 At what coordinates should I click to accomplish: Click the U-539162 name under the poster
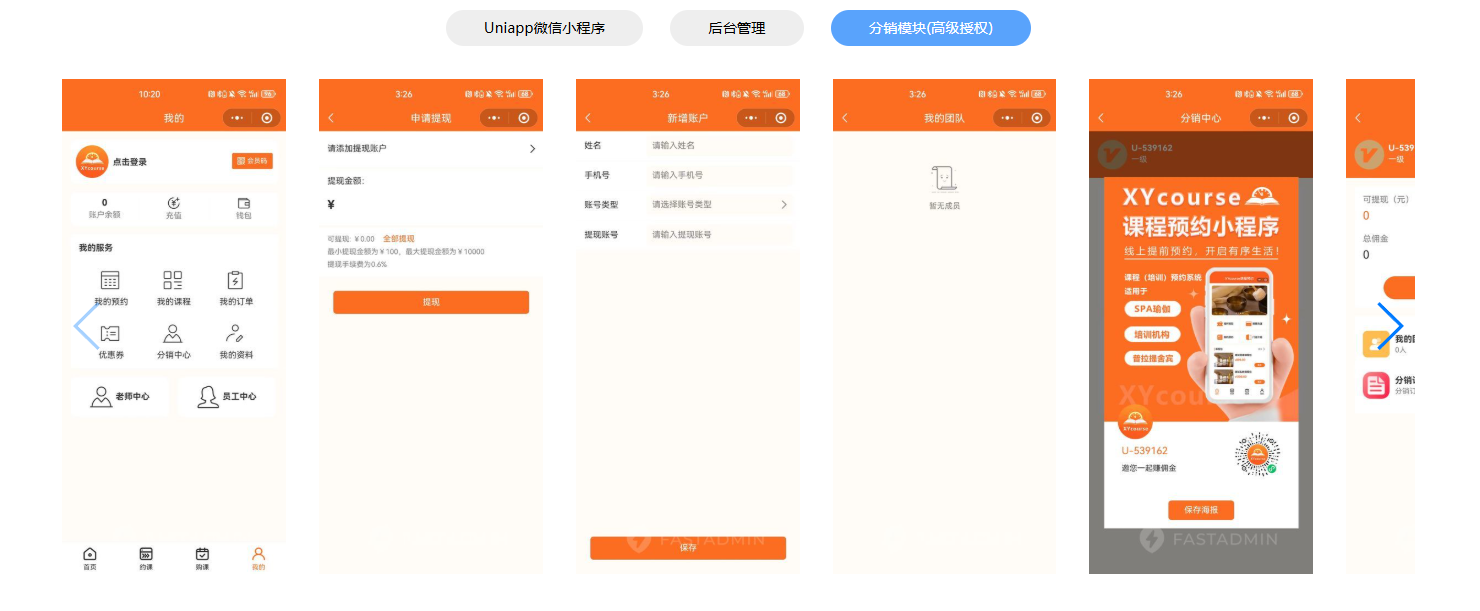click(1144, 451)
